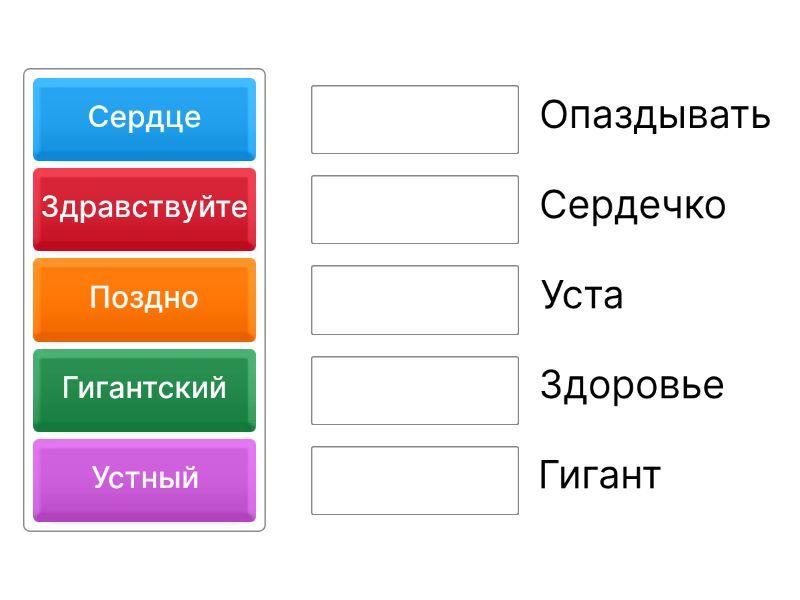Click the green answer tile
800x600 pixels.
144,388
